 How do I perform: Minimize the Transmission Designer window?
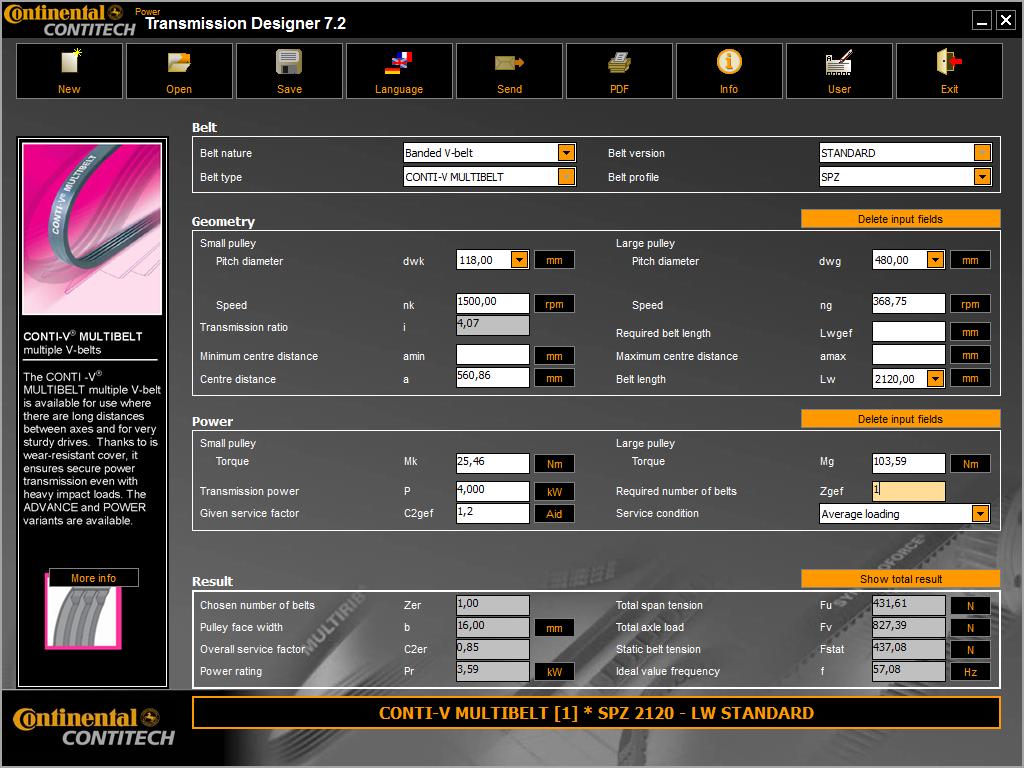click(982, 20)
